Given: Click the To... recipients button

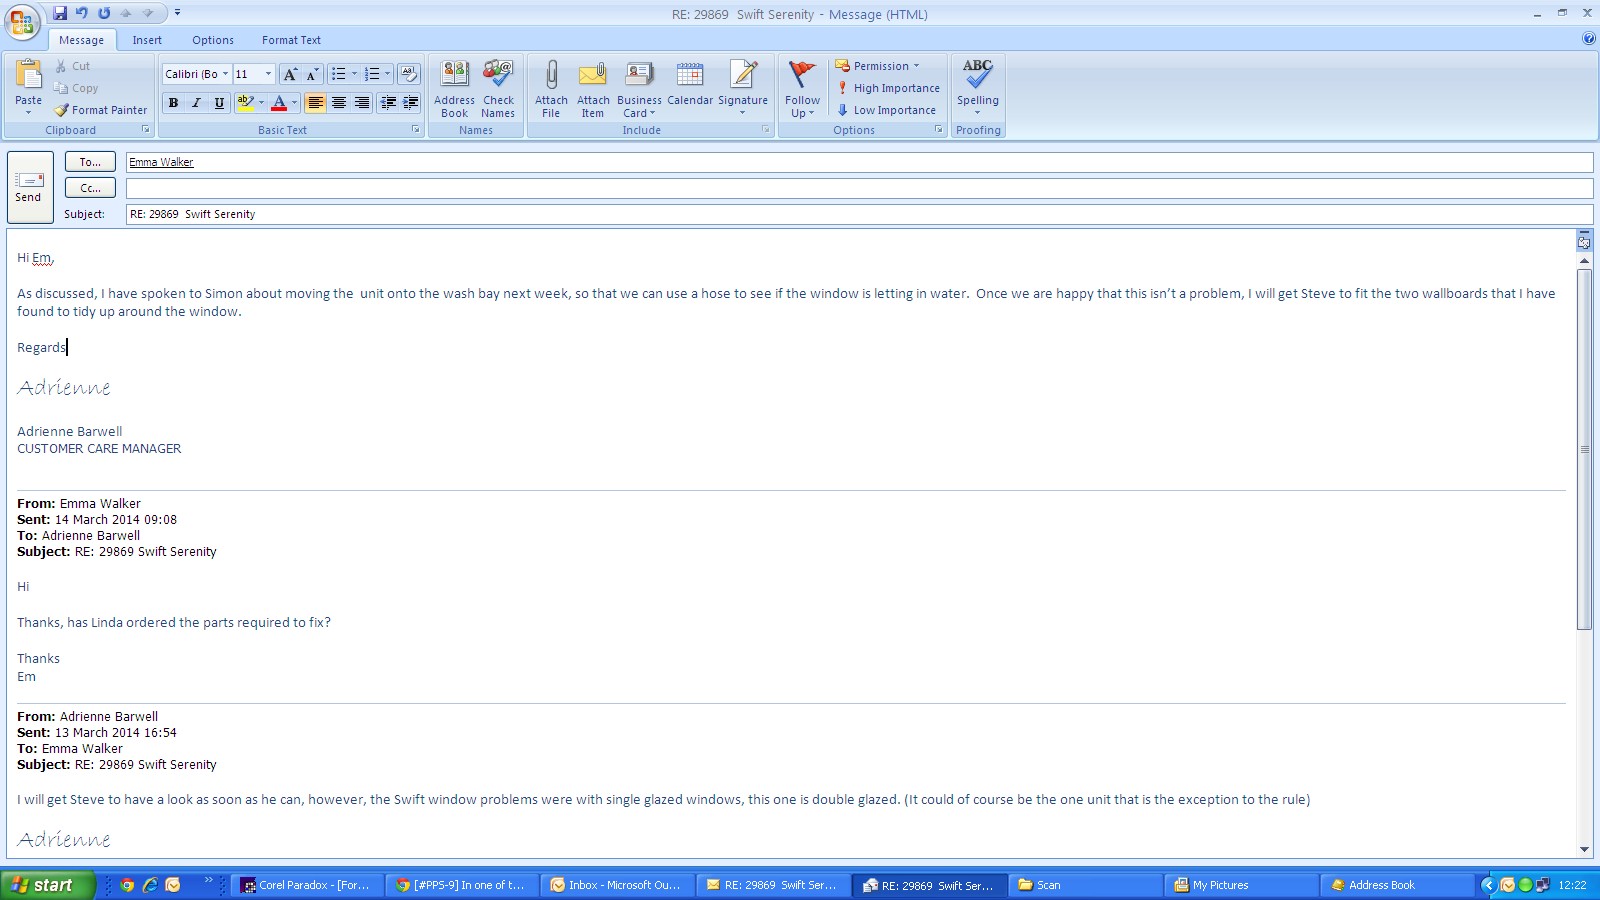Looking at the screenshot, I should tap(90, 162).
